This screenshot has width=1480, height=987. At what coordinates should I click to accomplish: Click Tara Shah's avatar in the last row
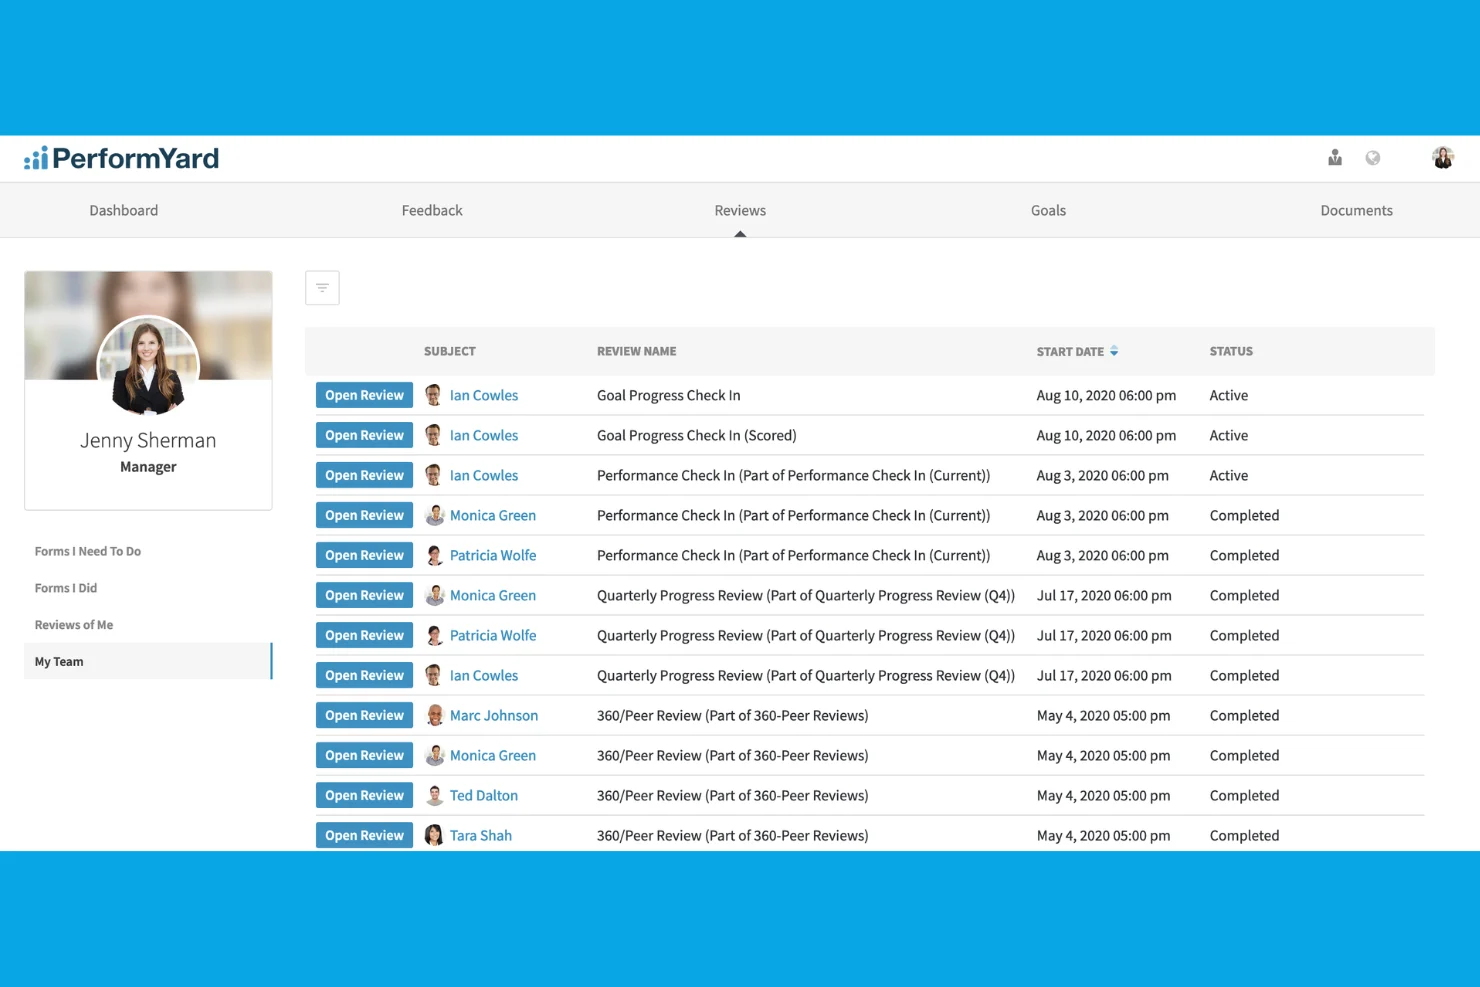coord(434,835)
